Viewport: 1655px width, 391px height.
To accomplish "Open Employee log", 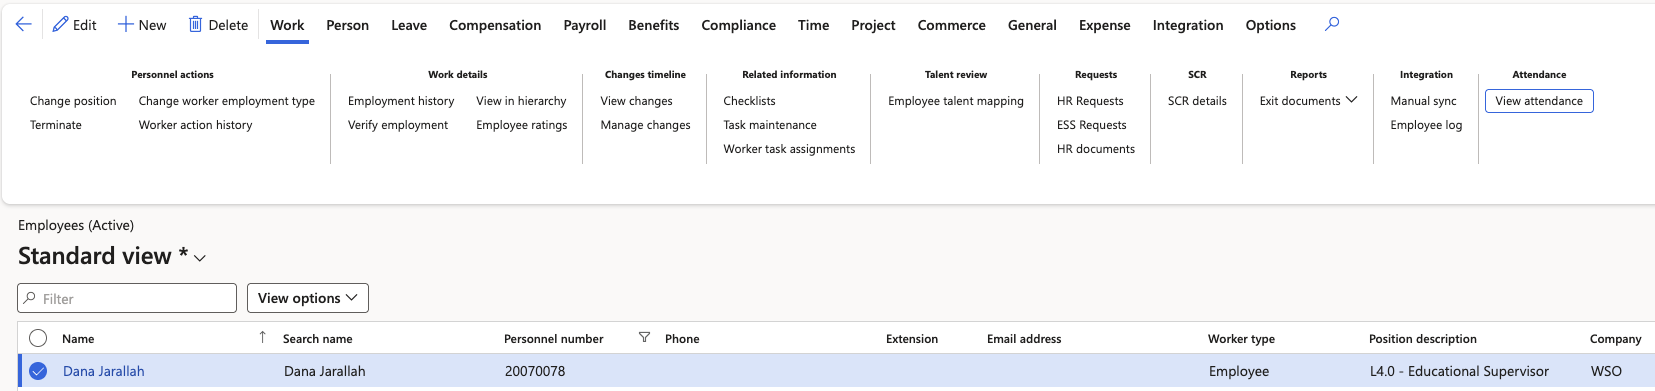I will (x=1426, y=125).
